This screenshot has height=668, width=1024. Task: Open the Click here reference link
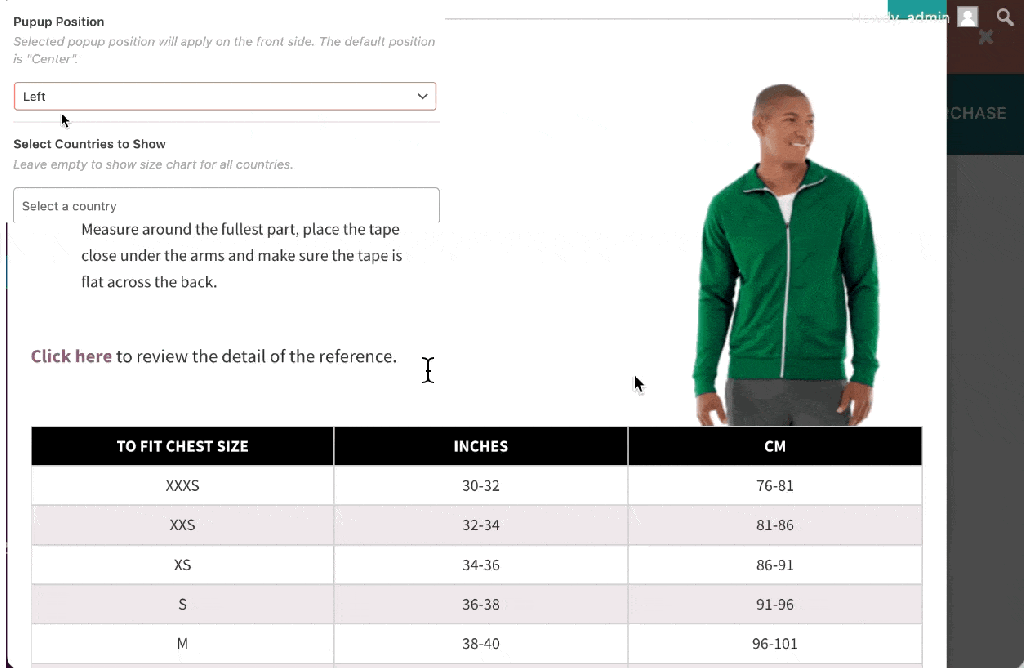[x=71, y=356]
